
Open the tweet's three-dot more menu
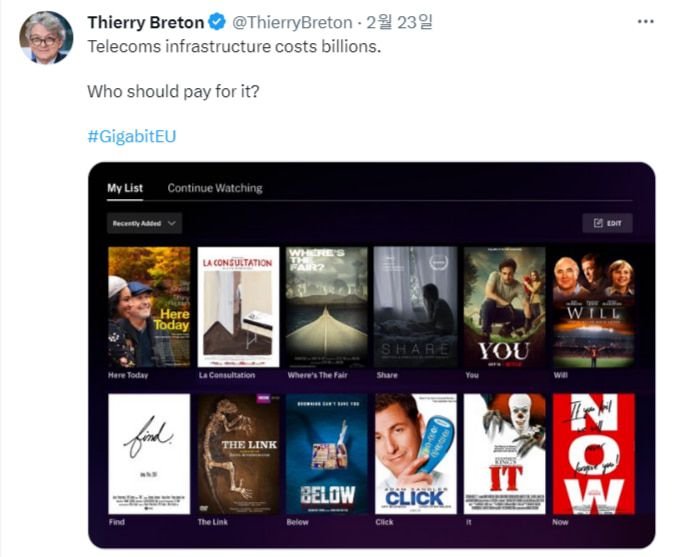tap(645, 21)
